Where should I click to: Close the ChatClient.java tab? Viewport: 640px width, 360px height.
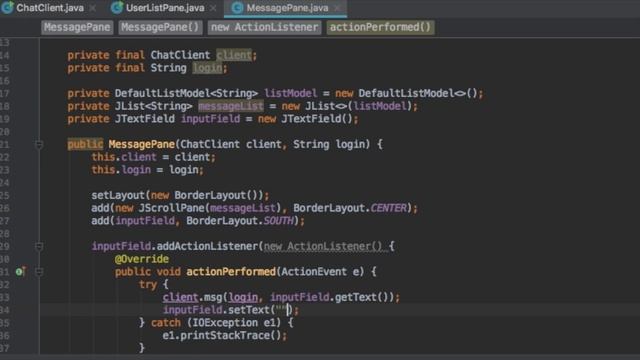click(93, 8)
